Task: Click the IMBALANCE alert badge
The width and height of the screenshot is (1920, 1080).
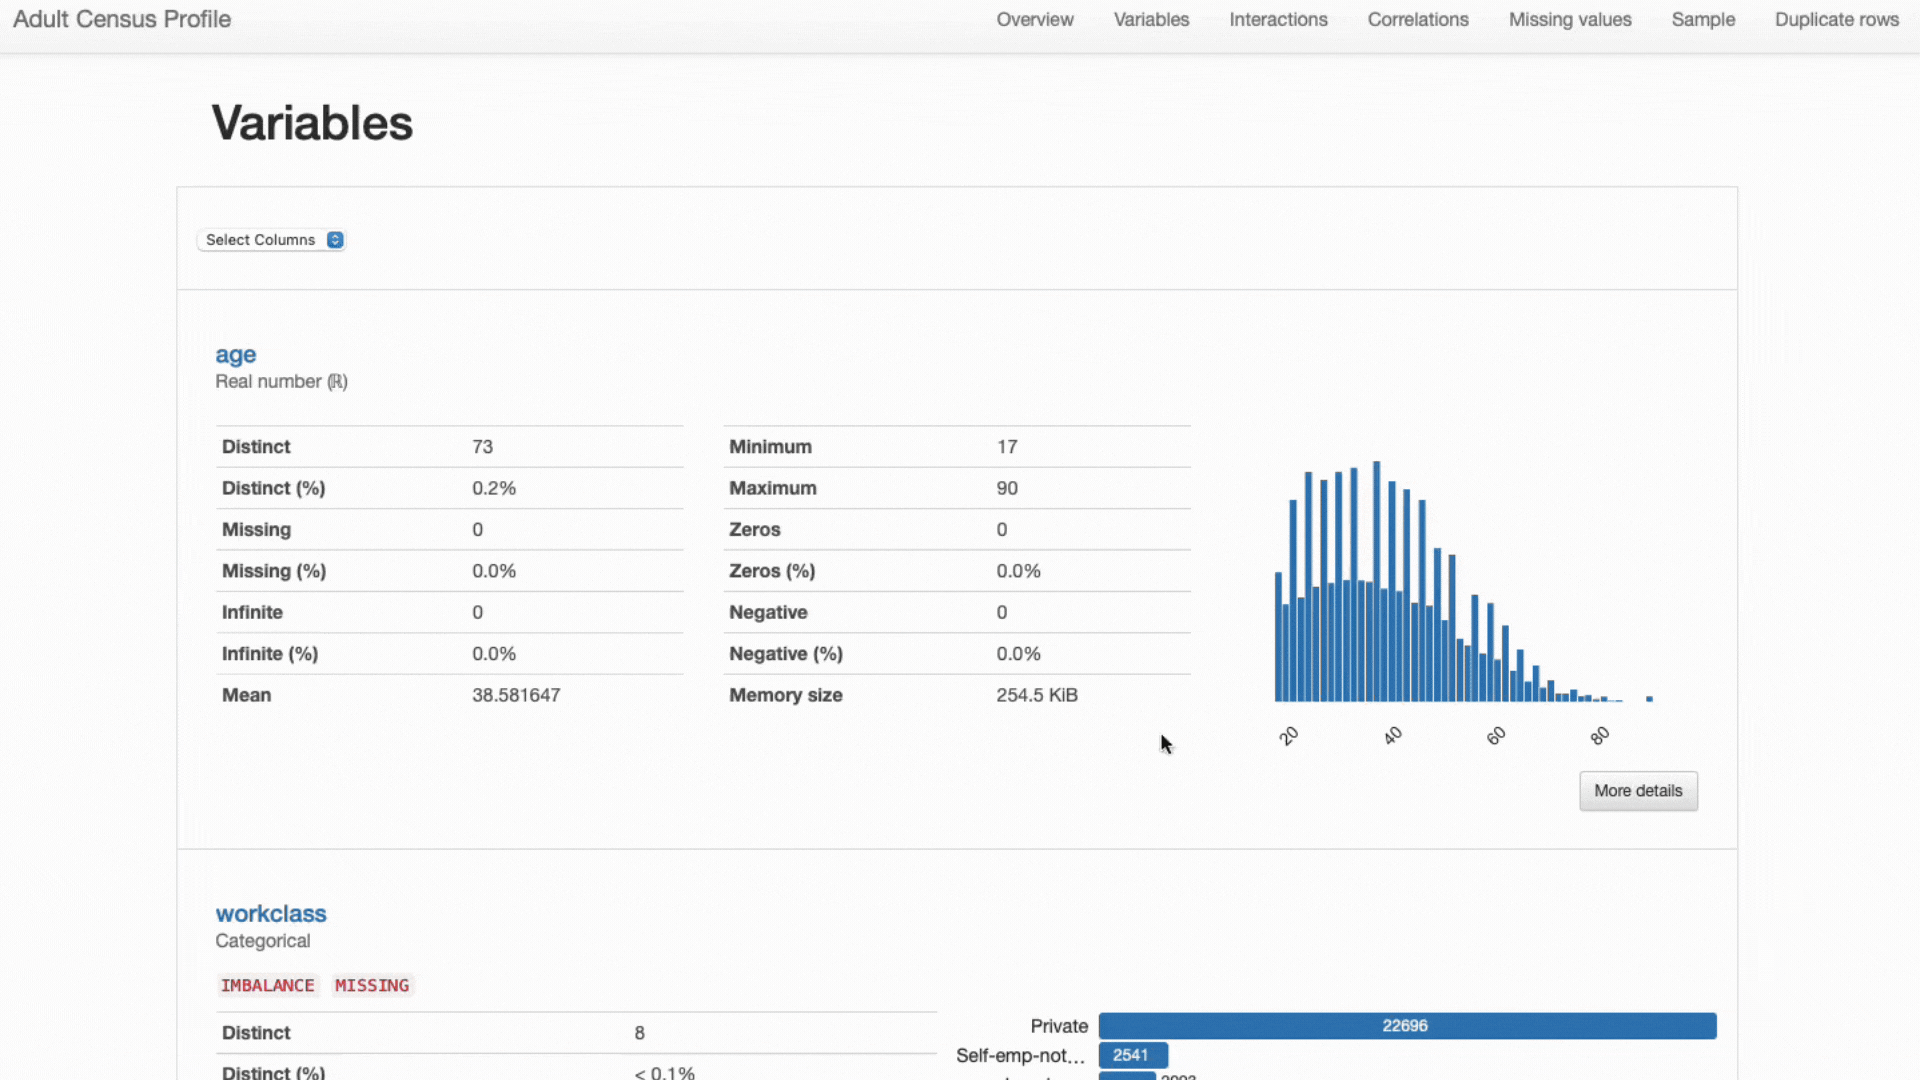Action: (x=267, y=986)
